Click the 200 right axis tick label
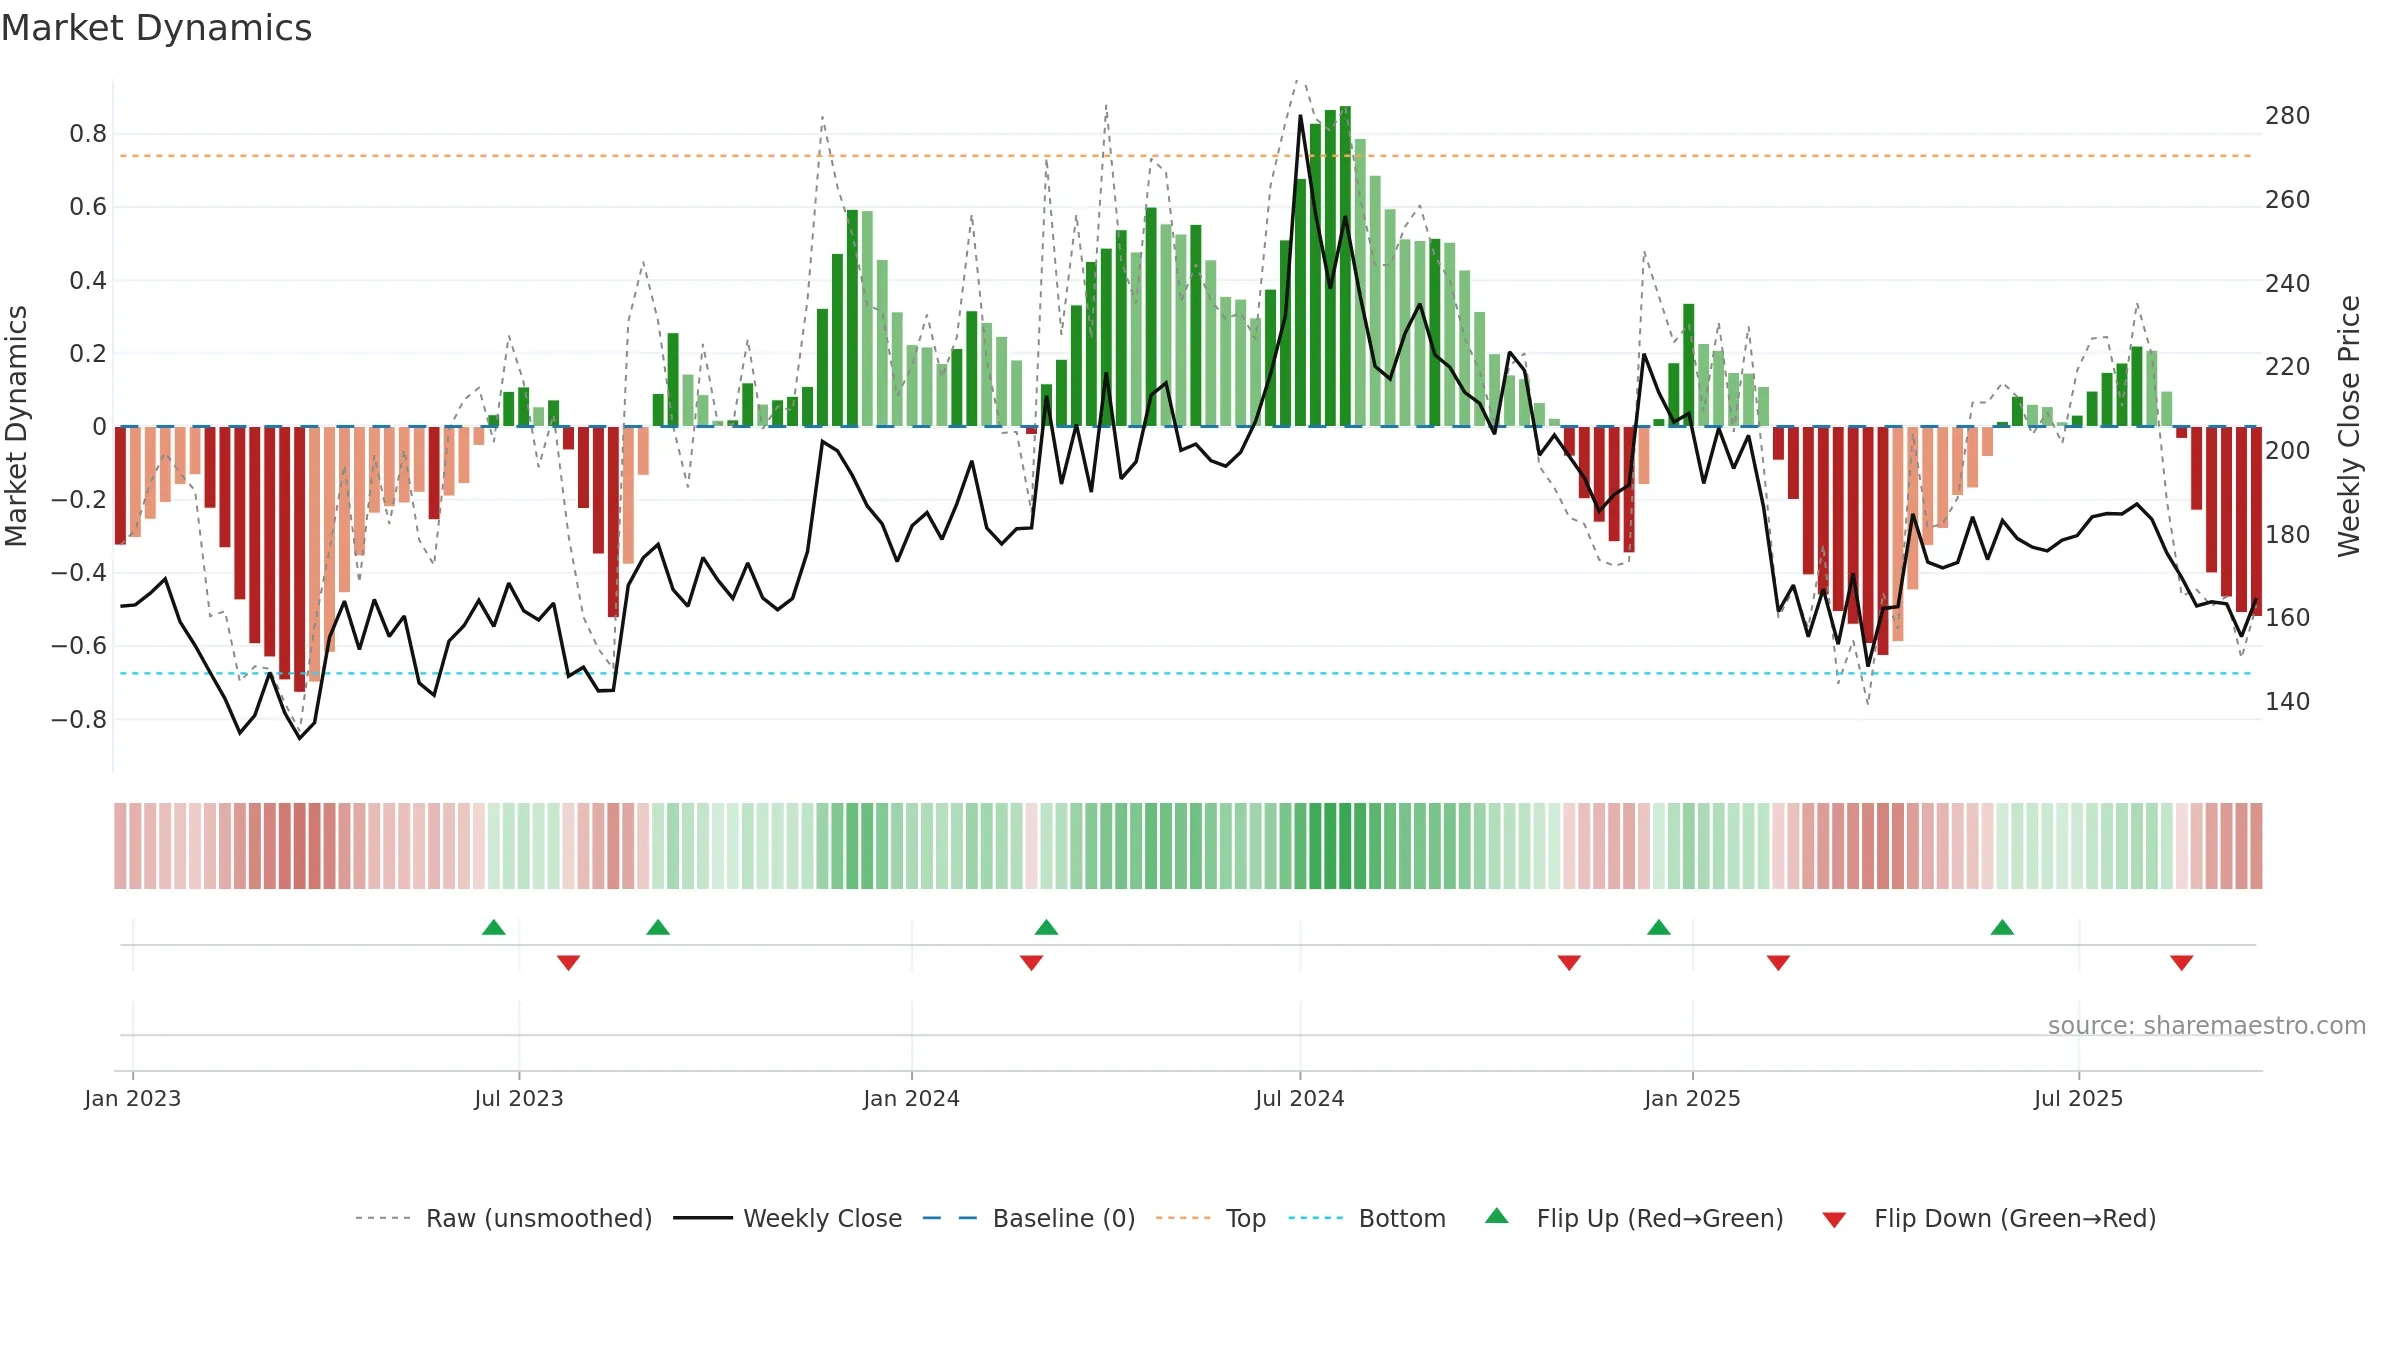 (2288, 451)
